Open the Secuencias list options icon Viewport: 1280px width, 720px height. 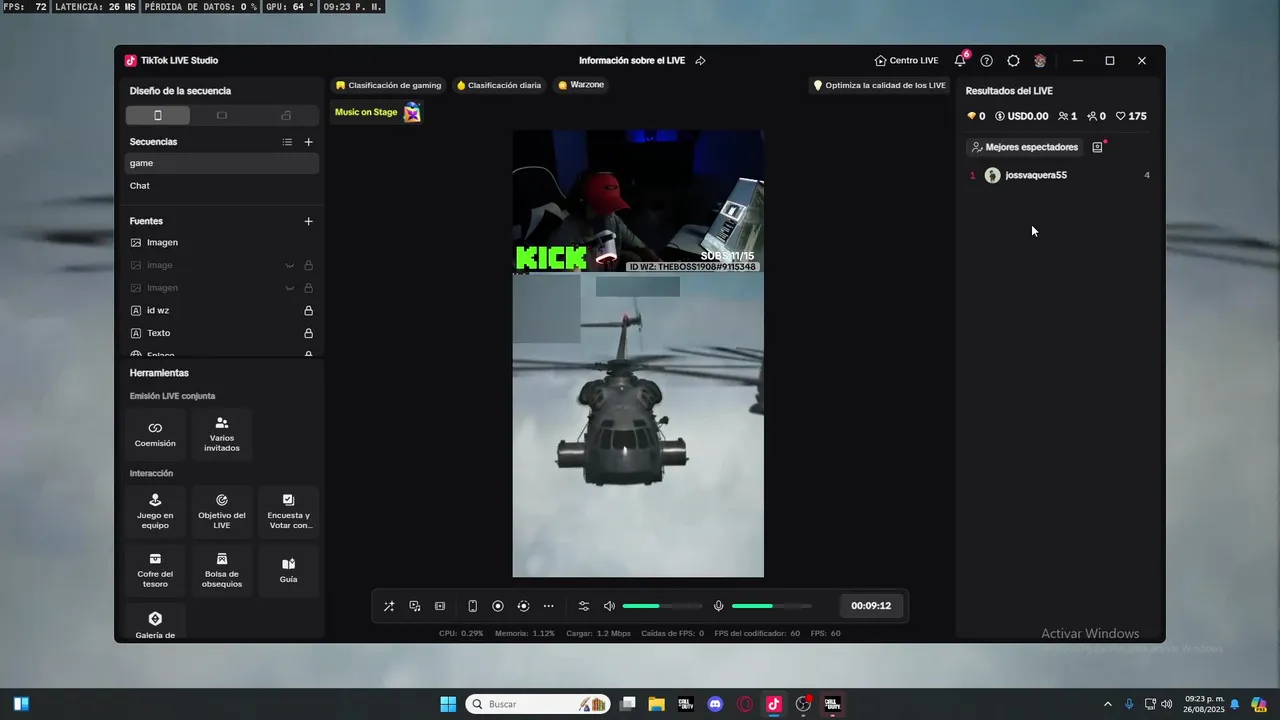287,142
